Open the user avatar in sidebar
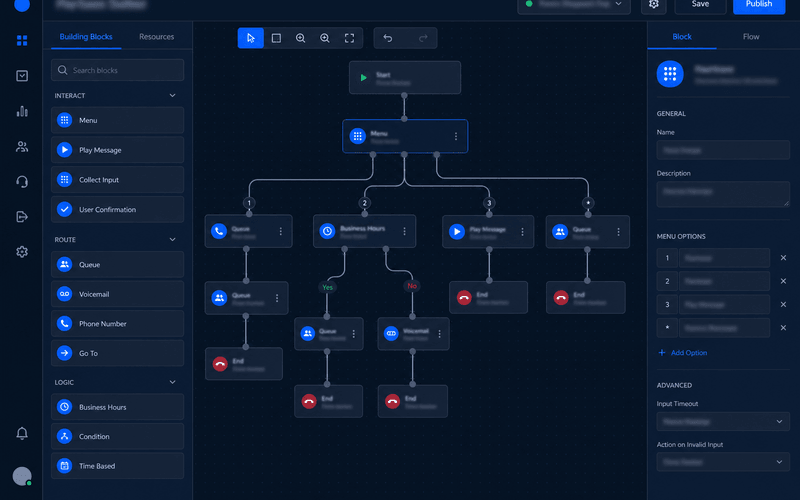800x500 pixels. pos(22,476)
